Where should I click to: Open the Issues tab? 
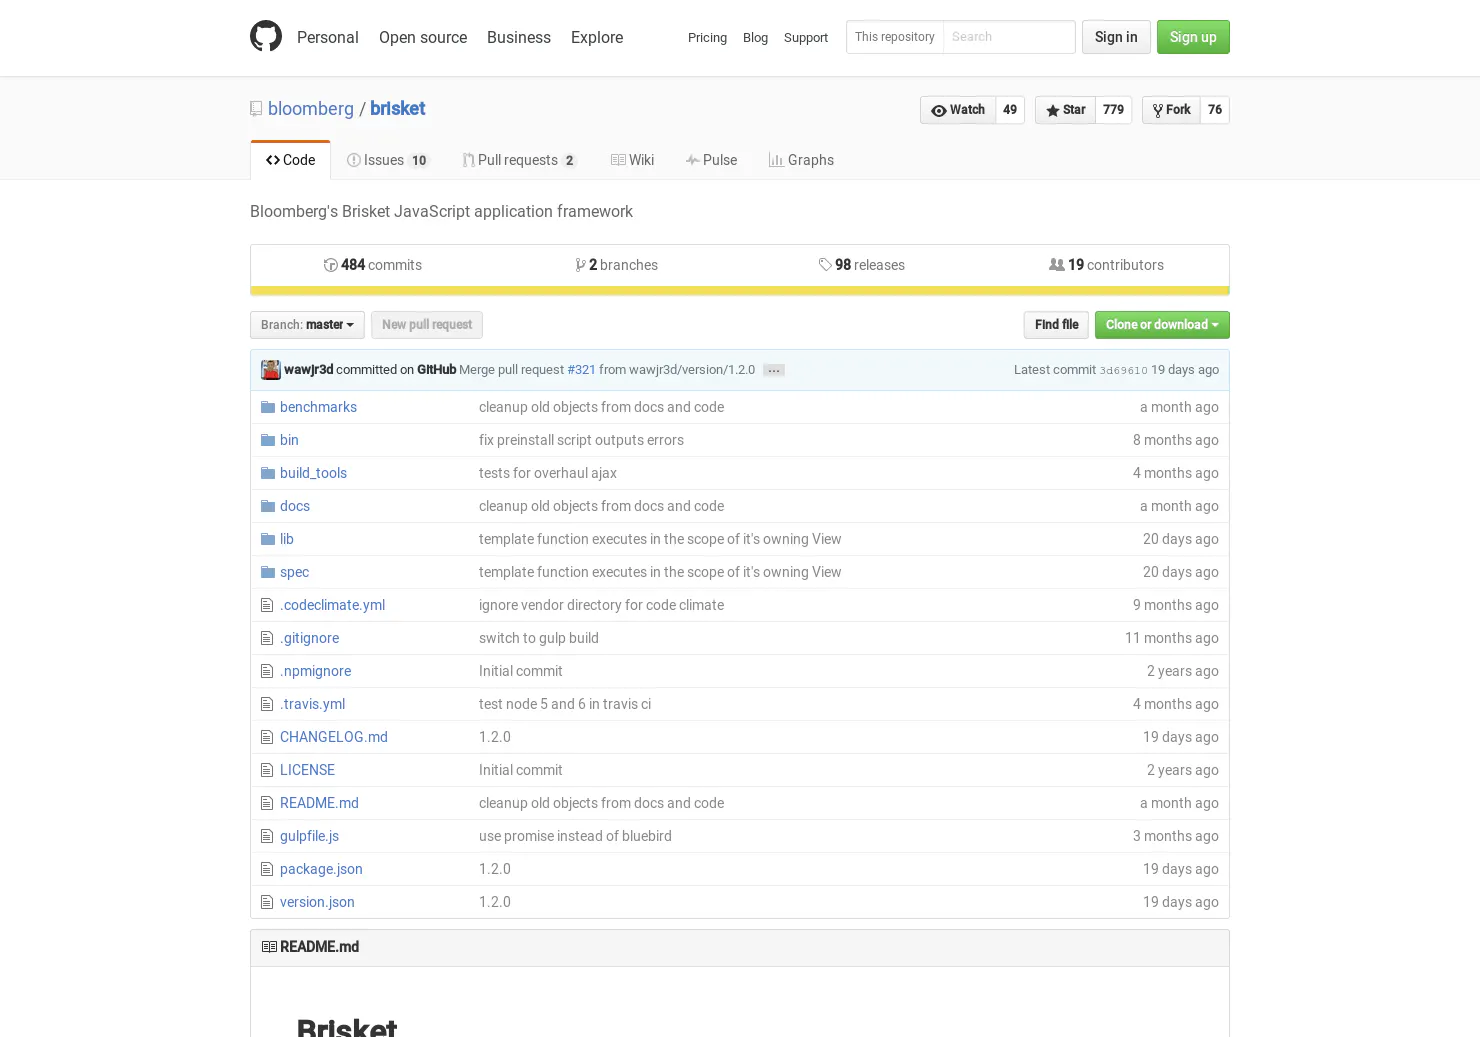pos(388,160)
